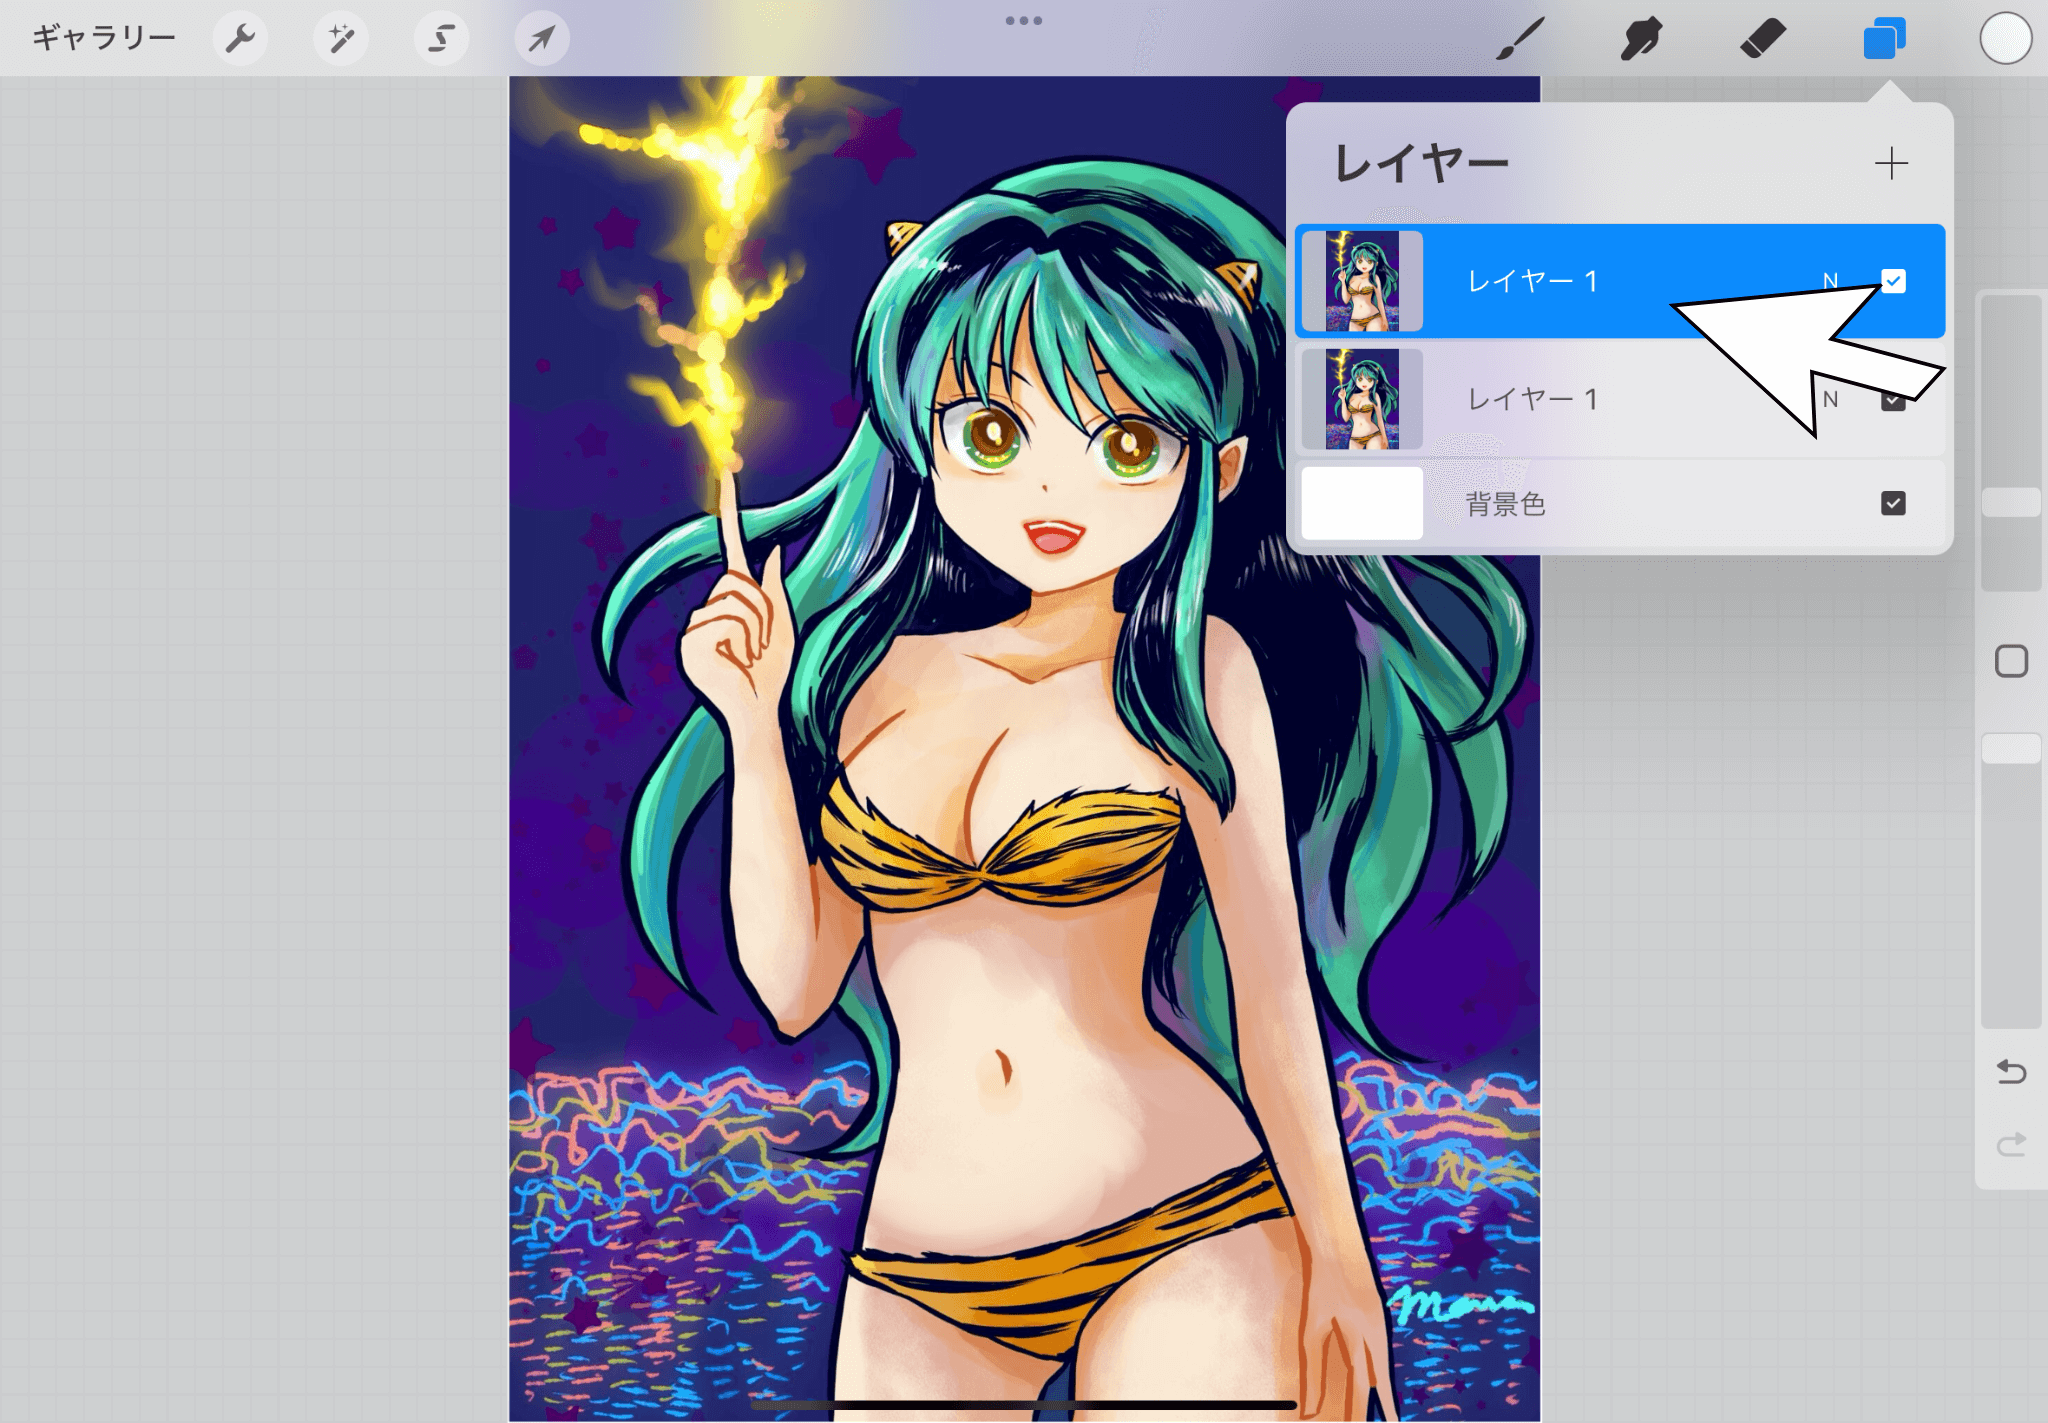Open blend mode N of second layer
This screenshot has height=1423, width=2048.
tap(1830, 399)
